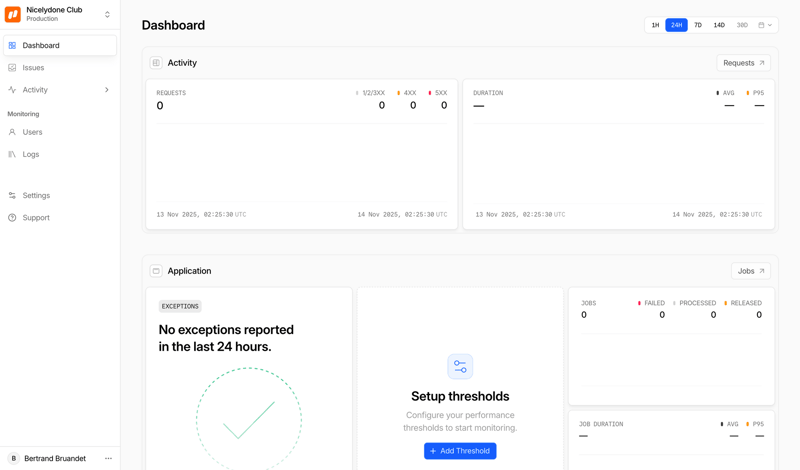Click the Activity section panel icon
800x470 pixels.
point(156,63)
